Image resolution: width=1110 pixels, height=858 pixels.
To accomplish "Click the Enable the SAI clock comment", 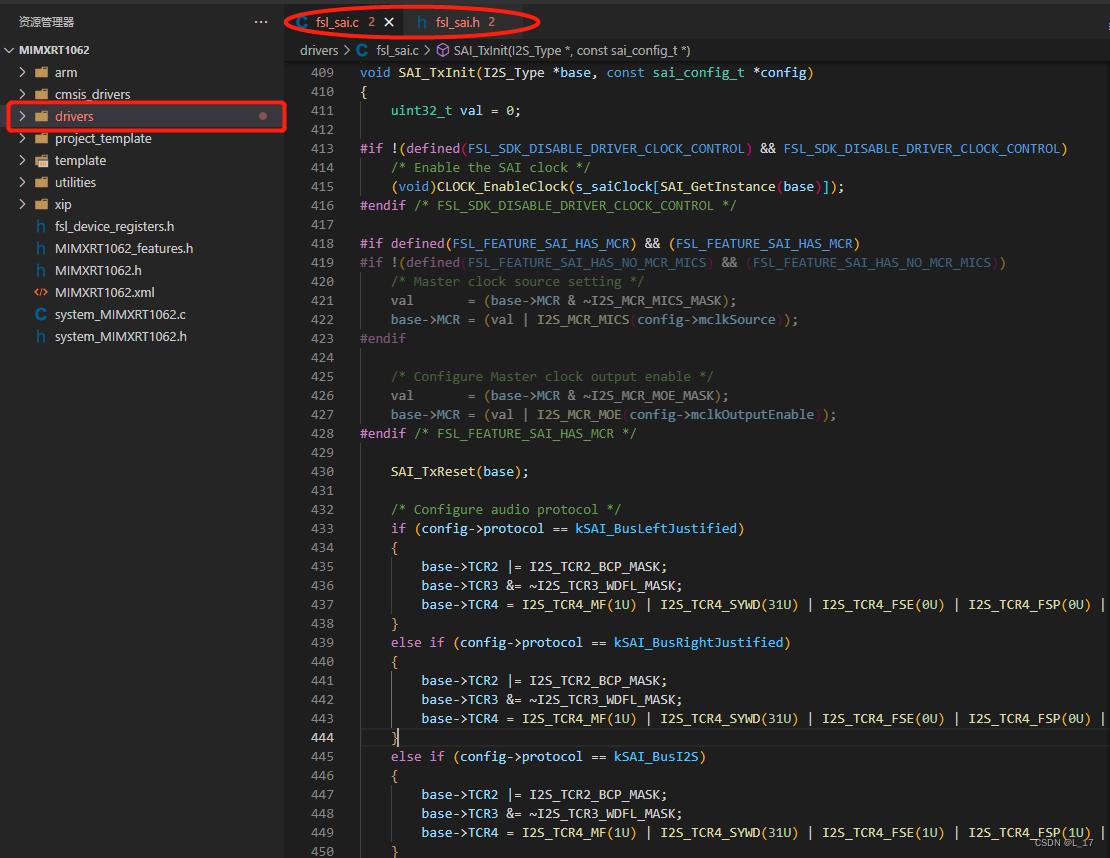I will 490,167.
